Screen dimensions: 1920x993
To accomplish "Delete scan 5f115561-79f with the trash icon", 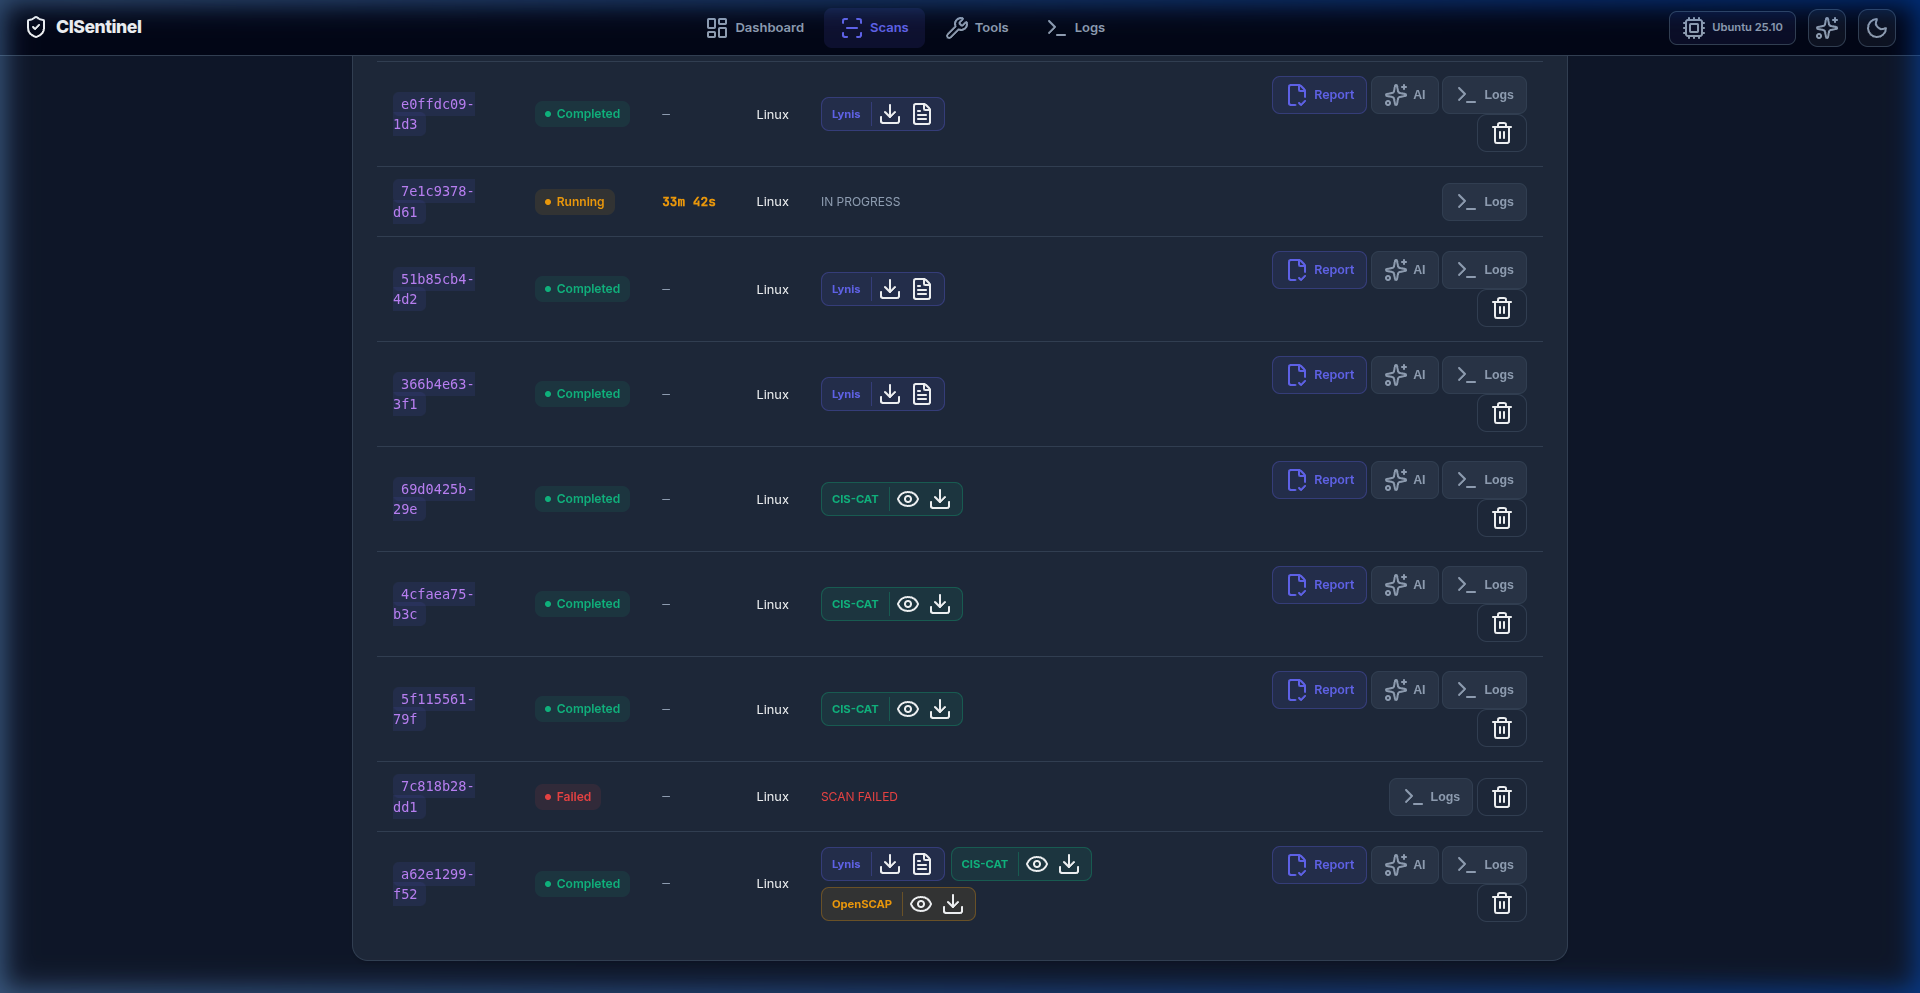I will [1502, 728].
